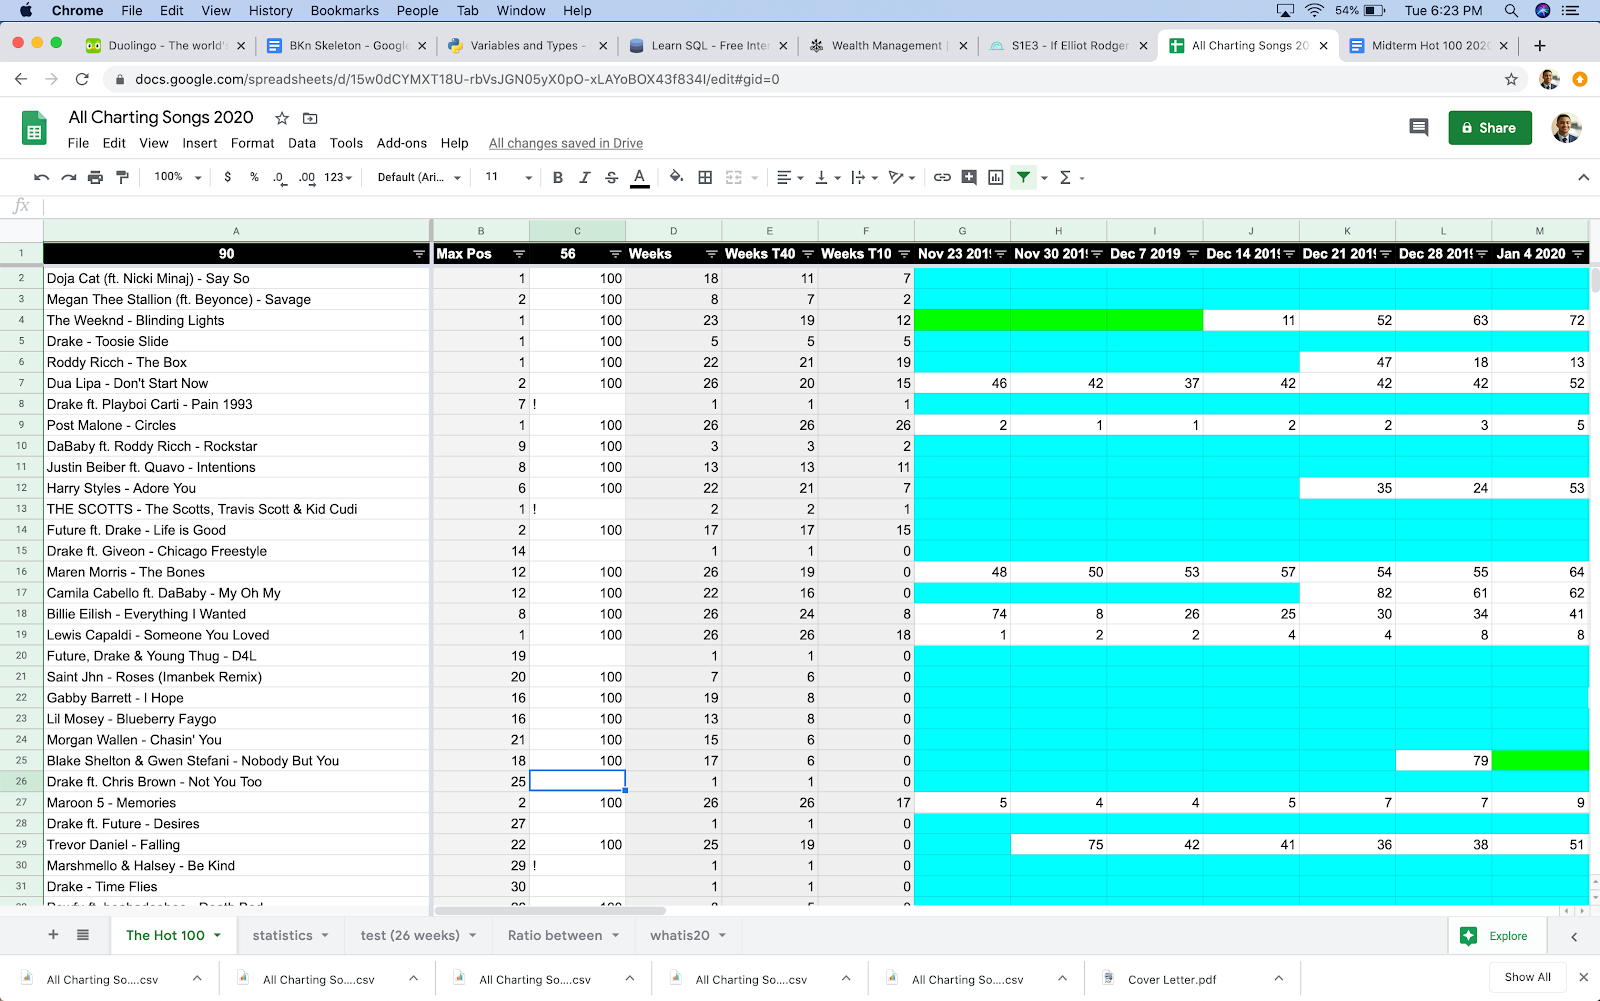1600x1001 pixels.
Task: Click the Chrome address bar URL
Action: [x=457, y=79]
